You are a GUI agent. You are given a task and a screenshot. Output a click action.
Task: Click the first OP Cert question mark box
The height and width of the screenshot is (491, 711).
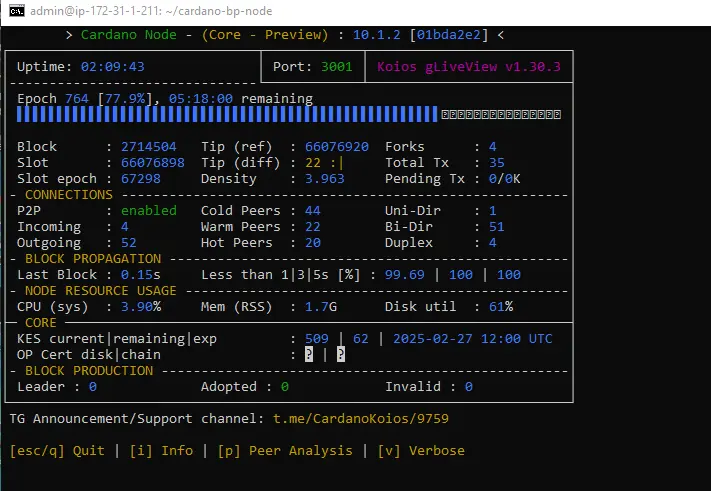coord(309,354)
